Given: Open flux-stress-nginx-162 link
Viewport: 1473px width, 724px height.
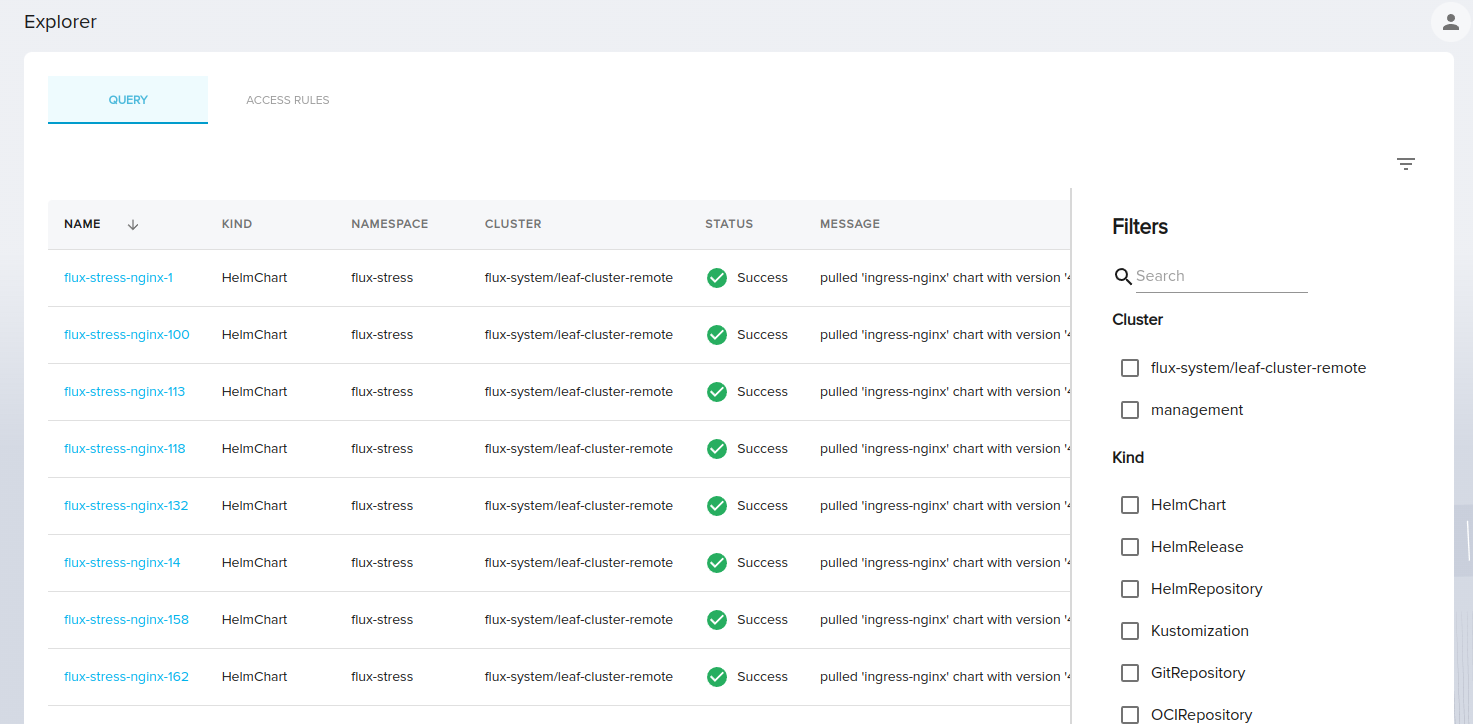Looking at the screenshot, I should [126, 677].
